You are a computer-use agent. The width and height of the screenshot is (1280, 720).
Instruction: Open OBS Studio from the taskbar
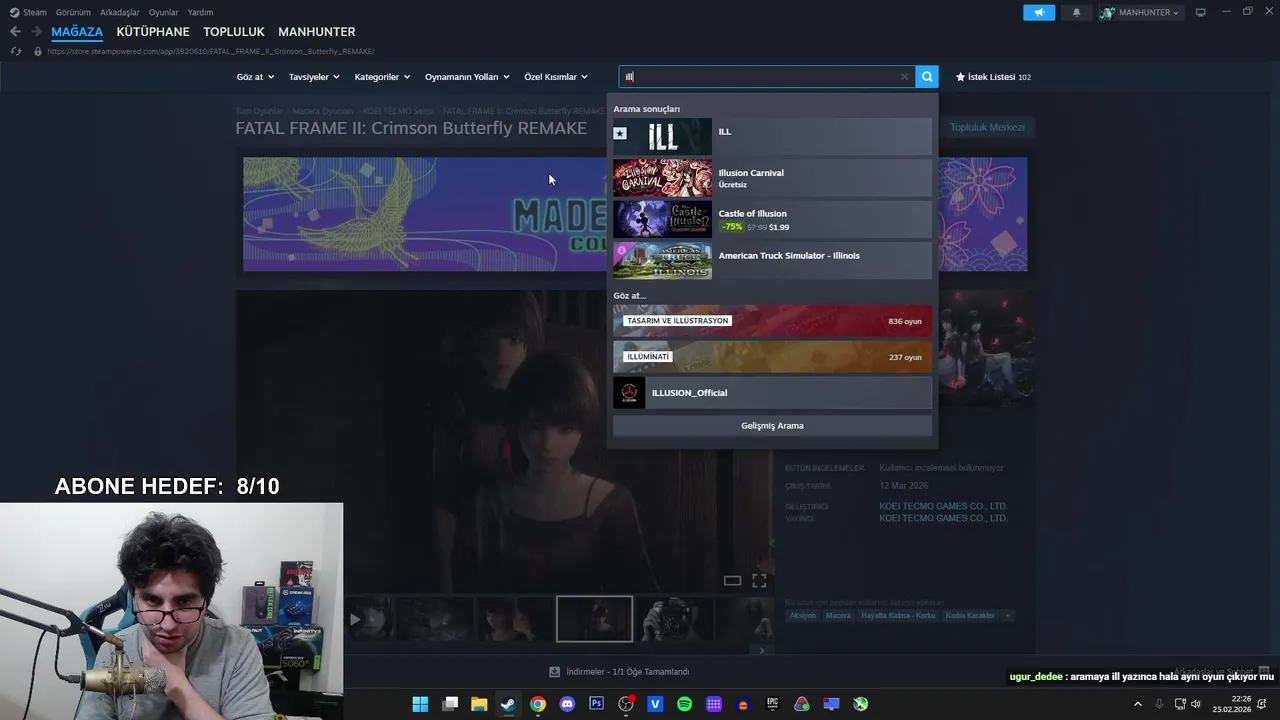(x=626, y=704)
